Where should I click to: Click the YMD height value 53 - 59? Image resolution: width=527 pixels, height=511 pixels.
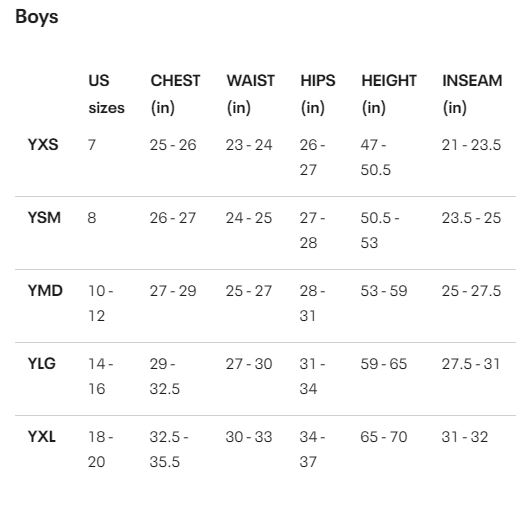coord(384,291)
